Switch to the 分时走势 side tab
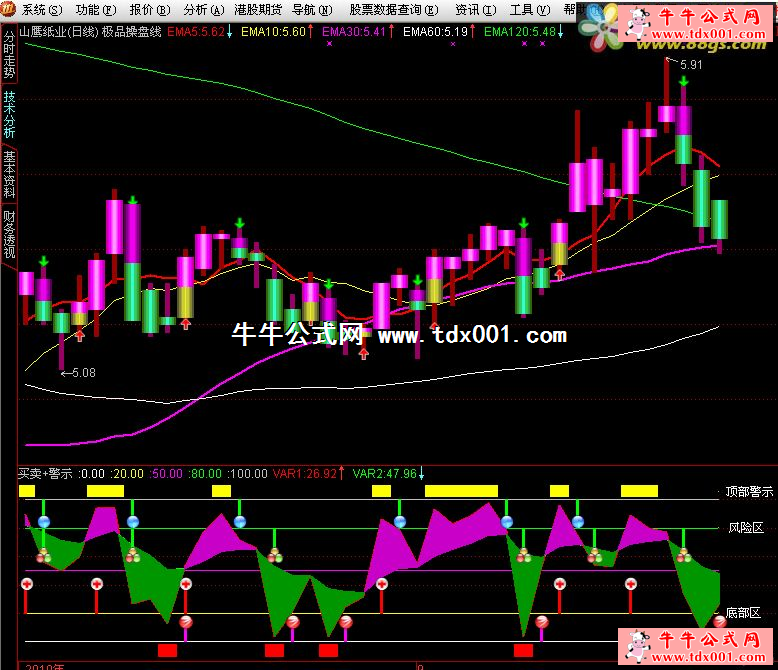The width and height of the screenshot is (778, 670). 9,56
